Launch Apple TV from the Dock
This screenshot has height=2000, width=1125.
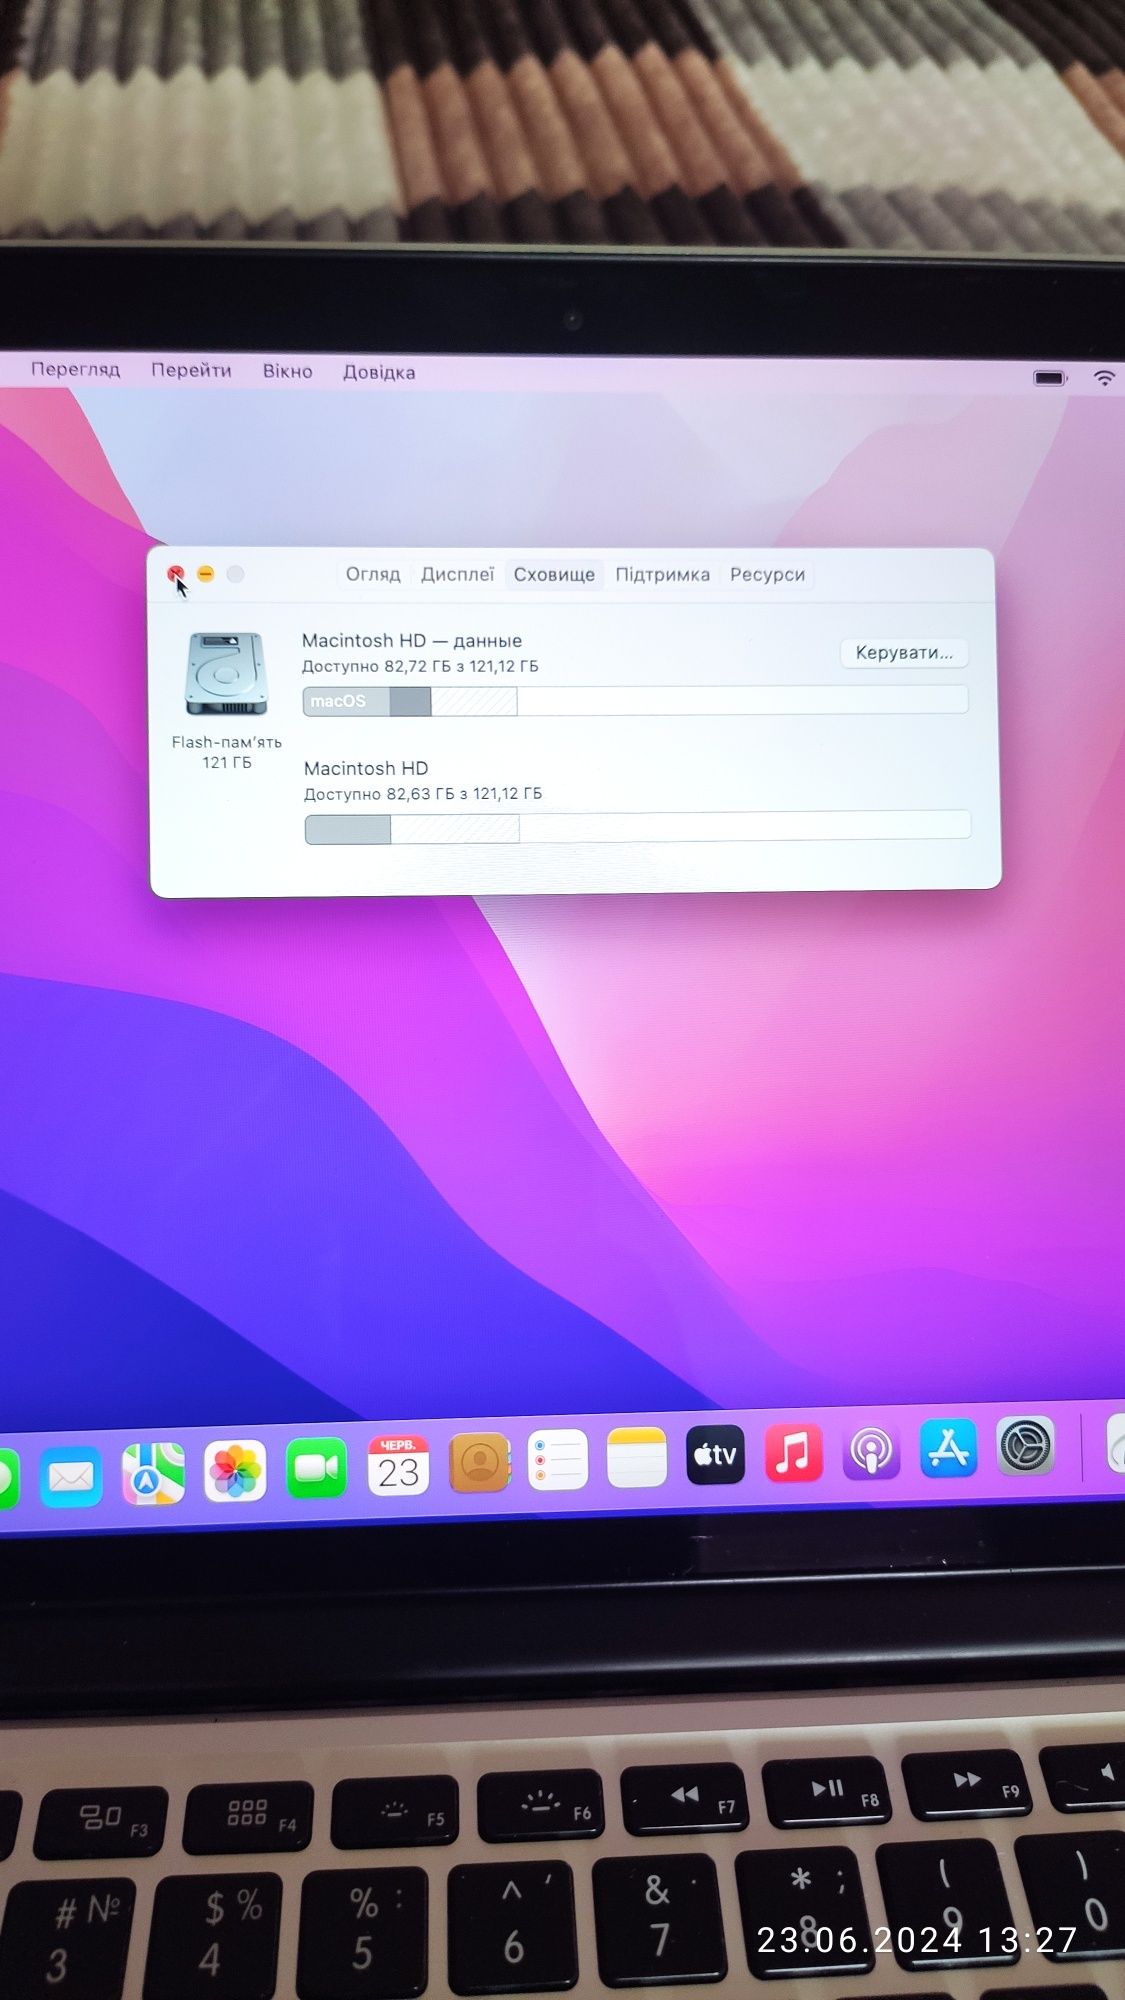[715, 1455]
